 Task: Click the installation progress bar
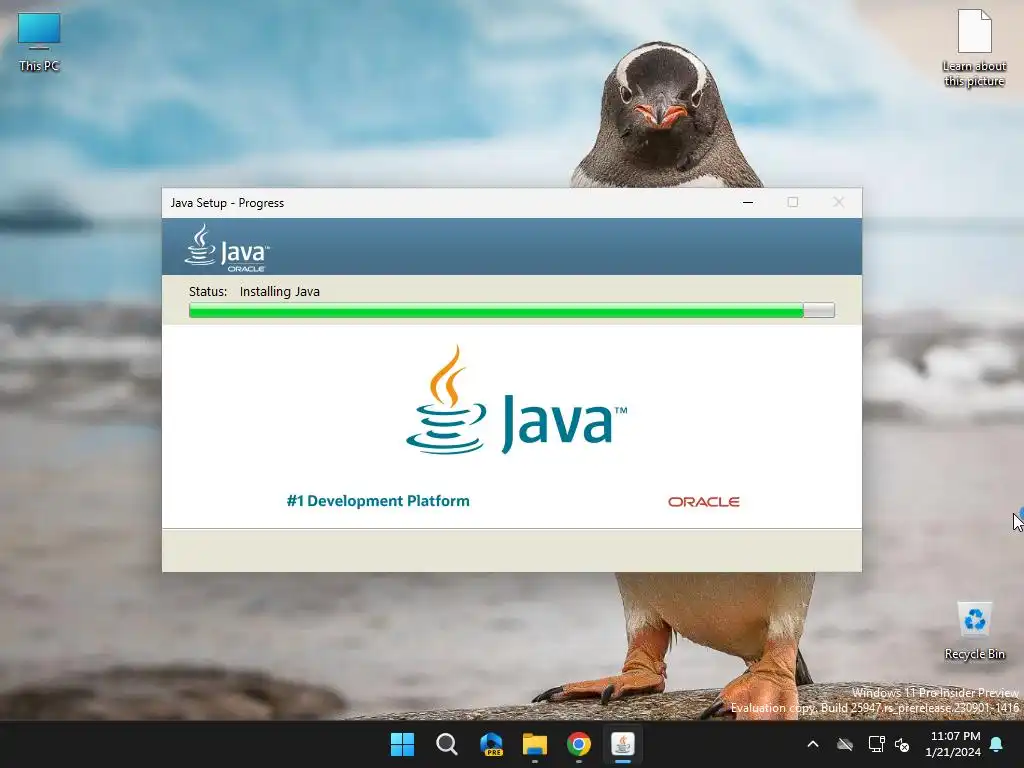click(511, 310)
